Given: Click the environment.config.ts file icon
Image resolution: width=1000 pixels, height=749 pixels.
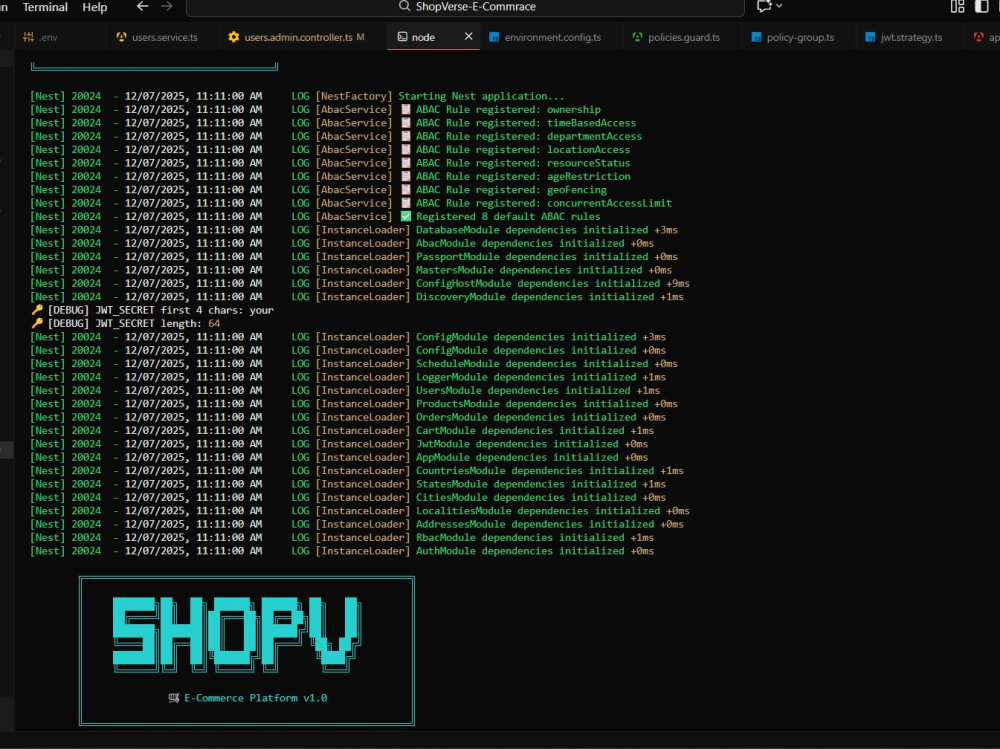Looking at the screenshot, I should [x=494, y=37].
